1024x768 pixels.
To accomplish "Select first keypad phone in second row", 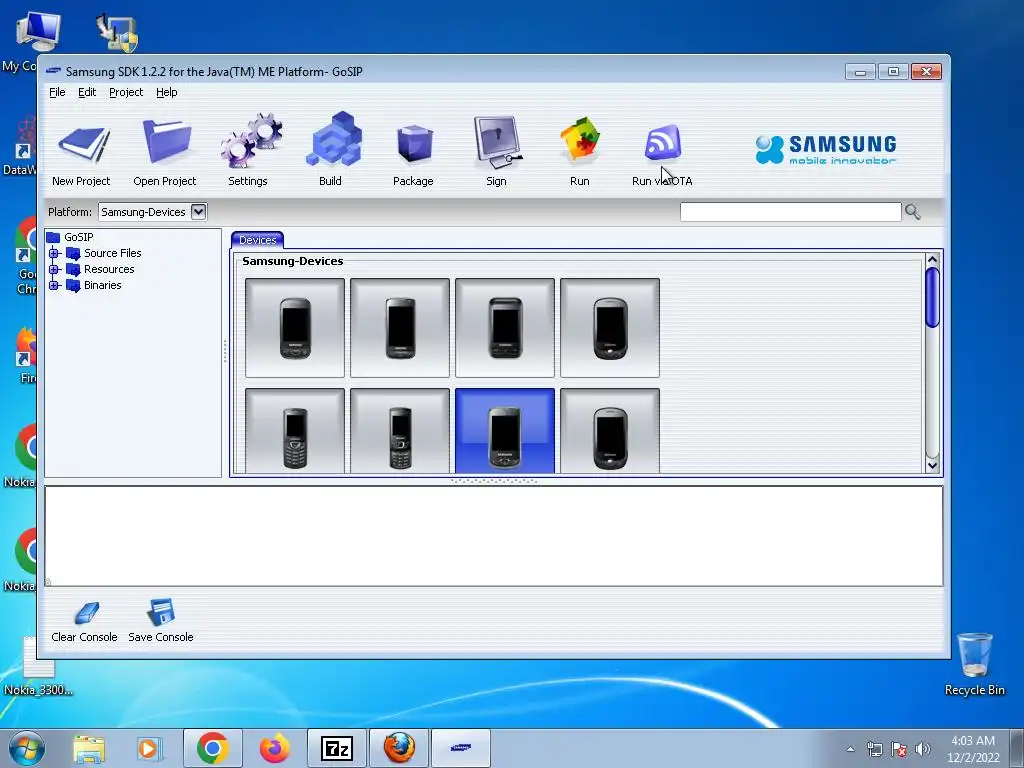I will [295, 431].
